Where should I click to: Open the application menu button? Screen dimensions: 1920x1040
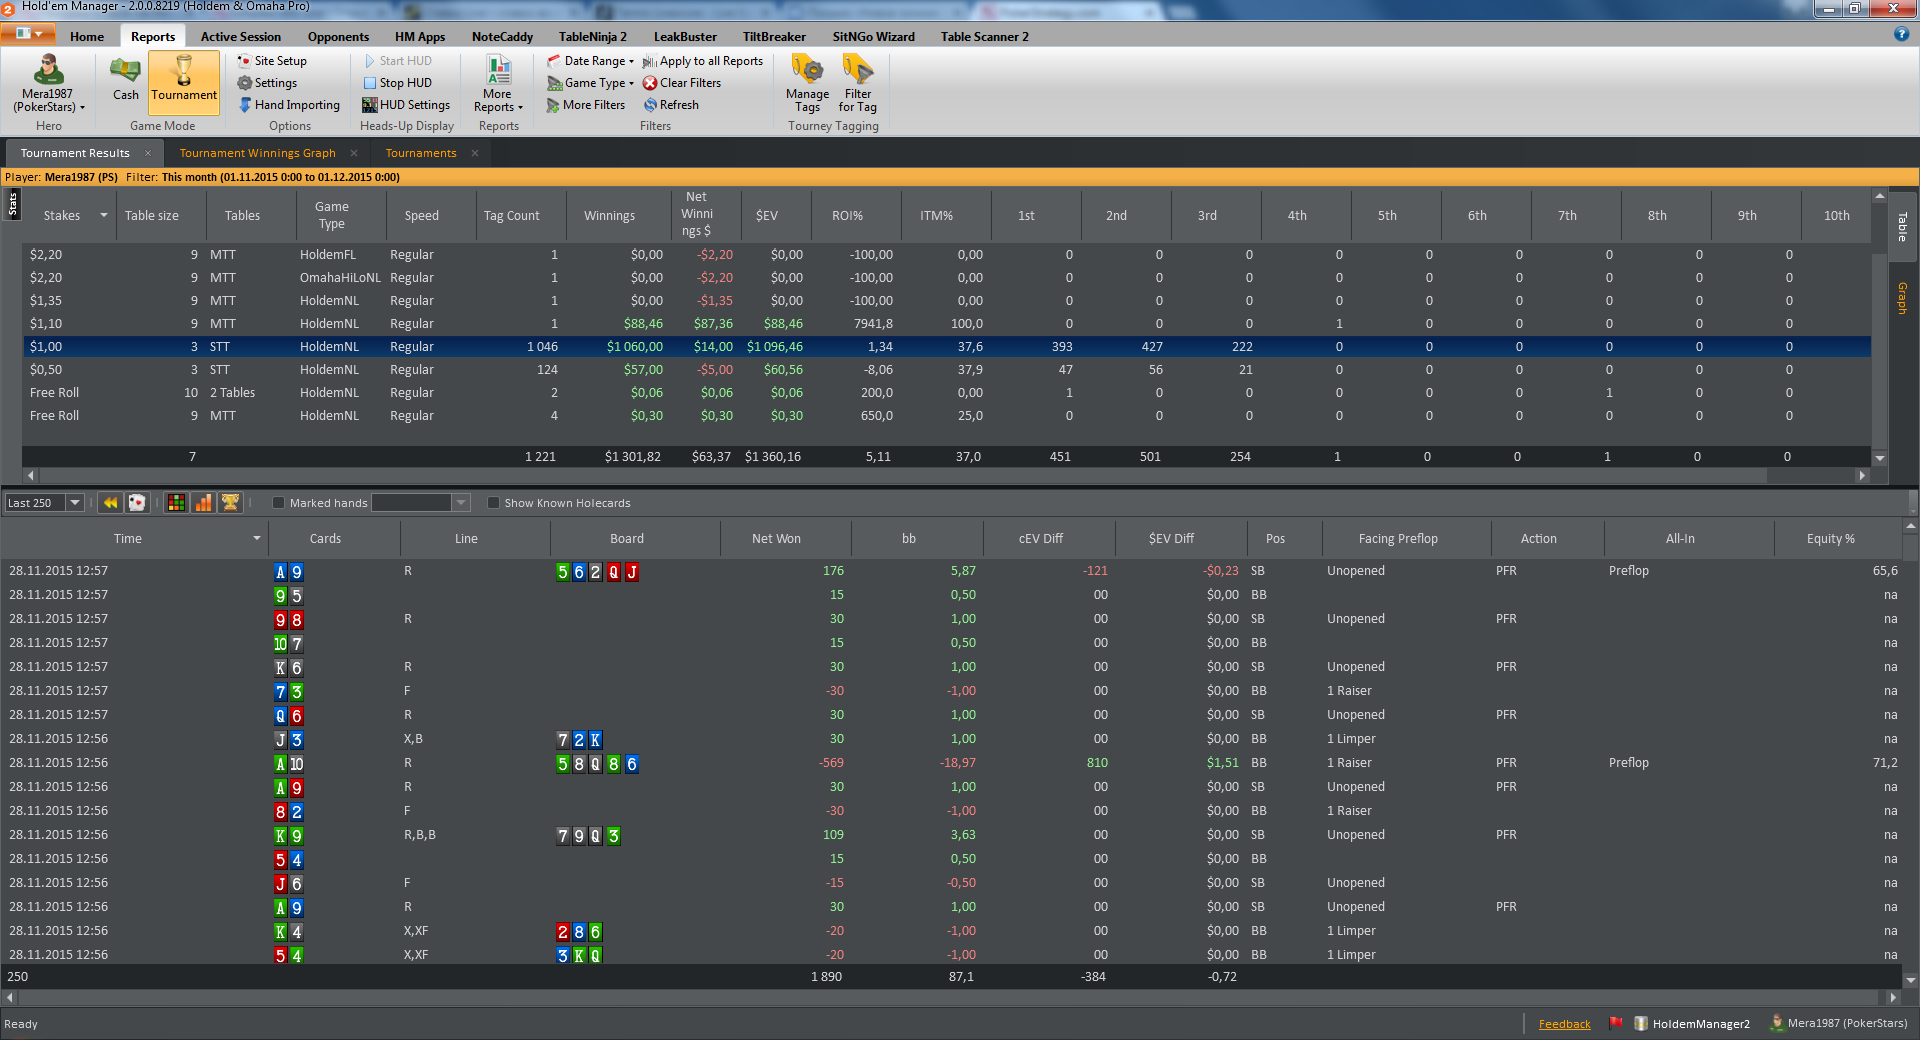29,34
